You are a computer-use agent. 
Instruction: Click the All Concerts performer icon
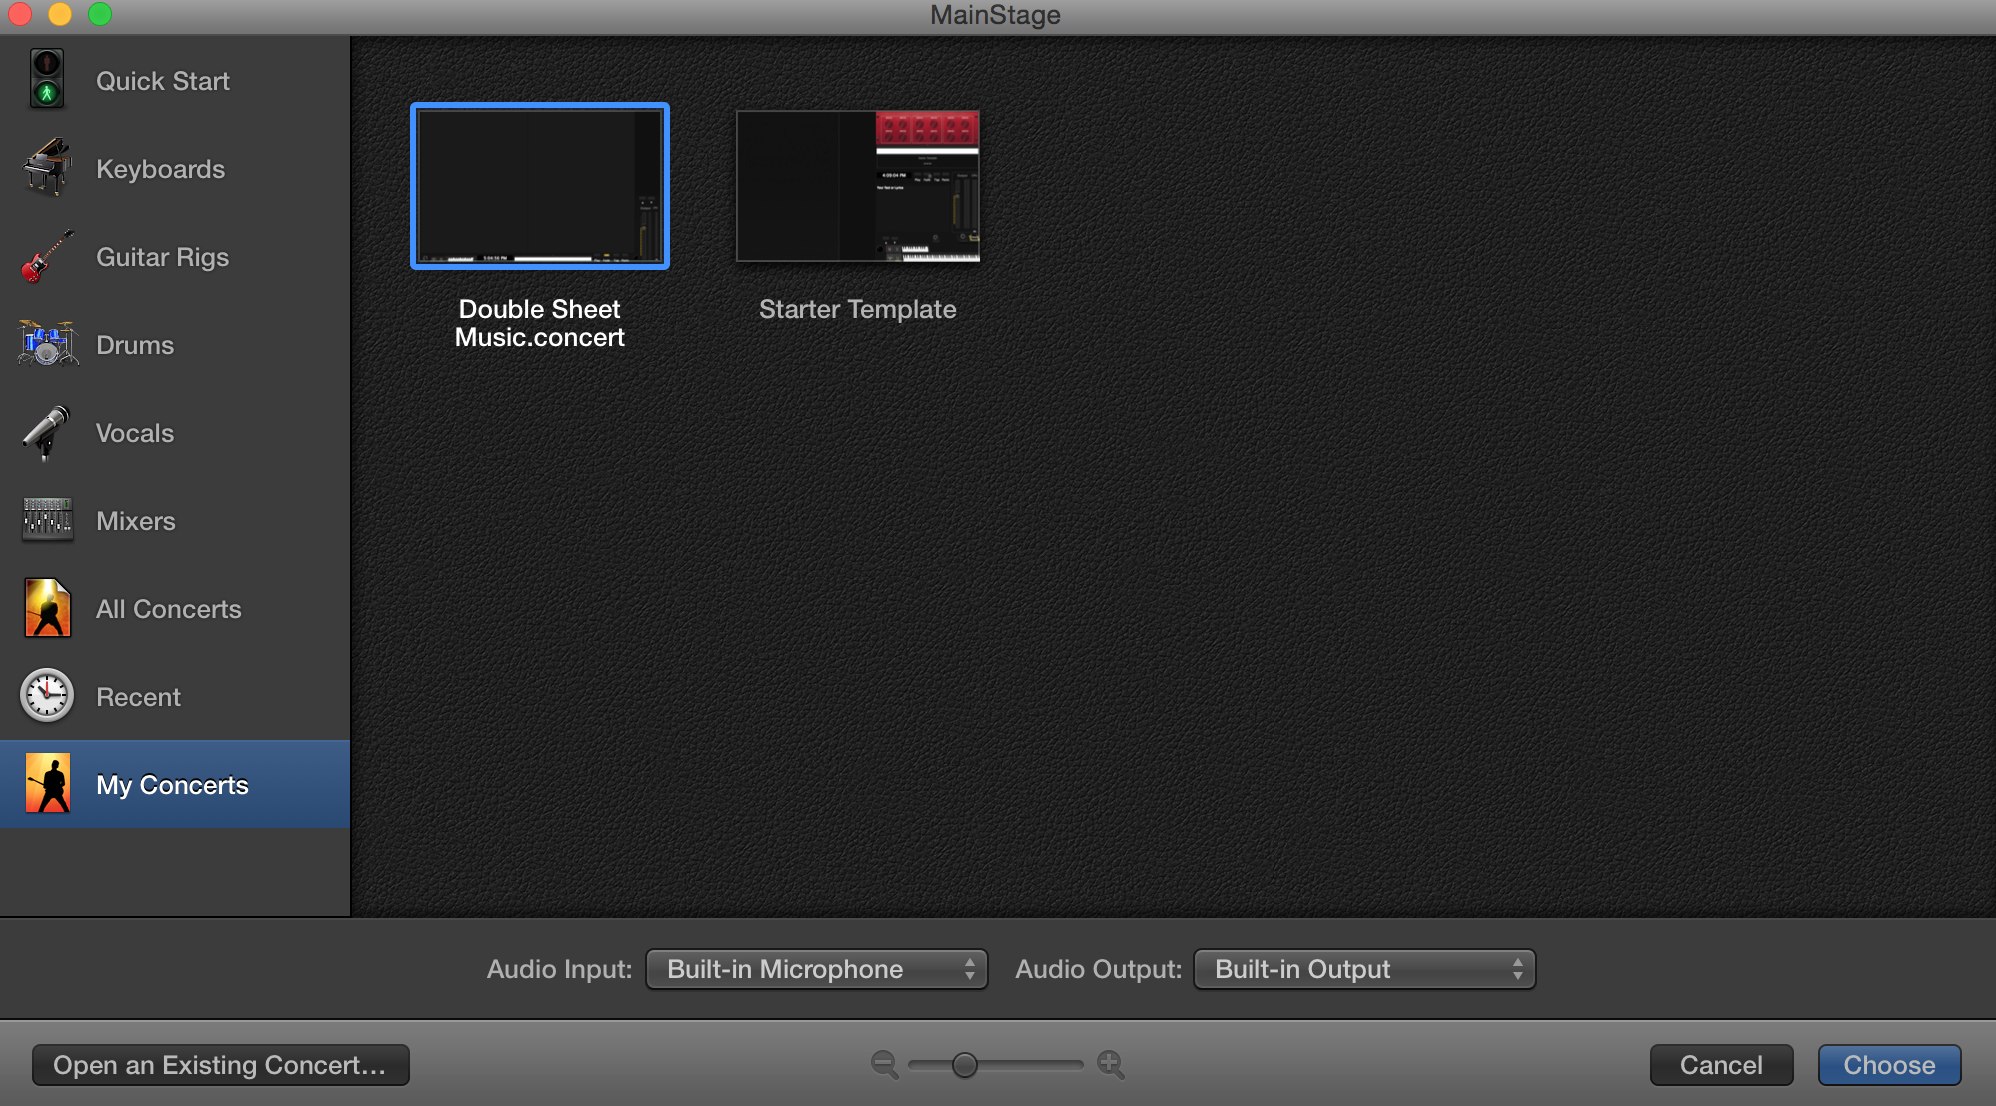pyautogui.click(x=47, y=608)
